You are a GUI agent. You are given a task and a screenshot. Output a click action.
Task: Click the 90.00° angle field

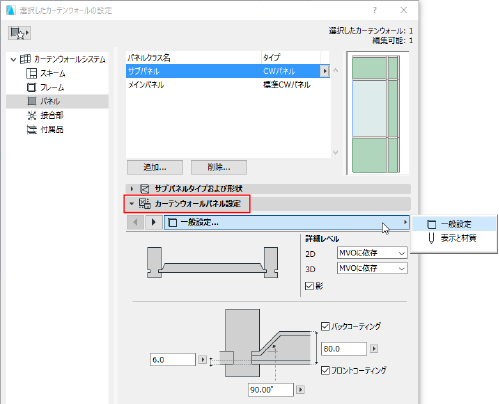(x=271, y=390)
